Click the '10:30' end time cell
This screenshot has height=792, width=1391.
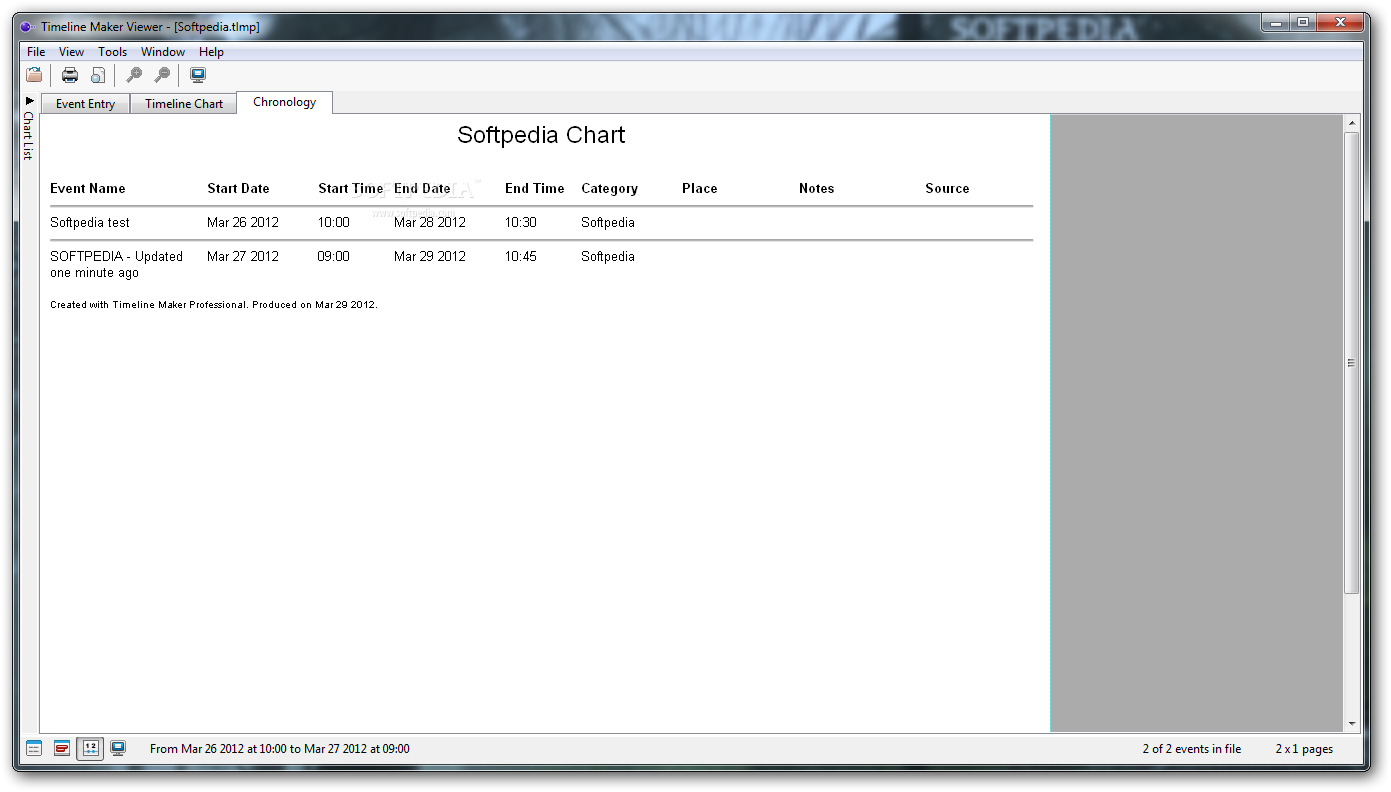(521, 223)
